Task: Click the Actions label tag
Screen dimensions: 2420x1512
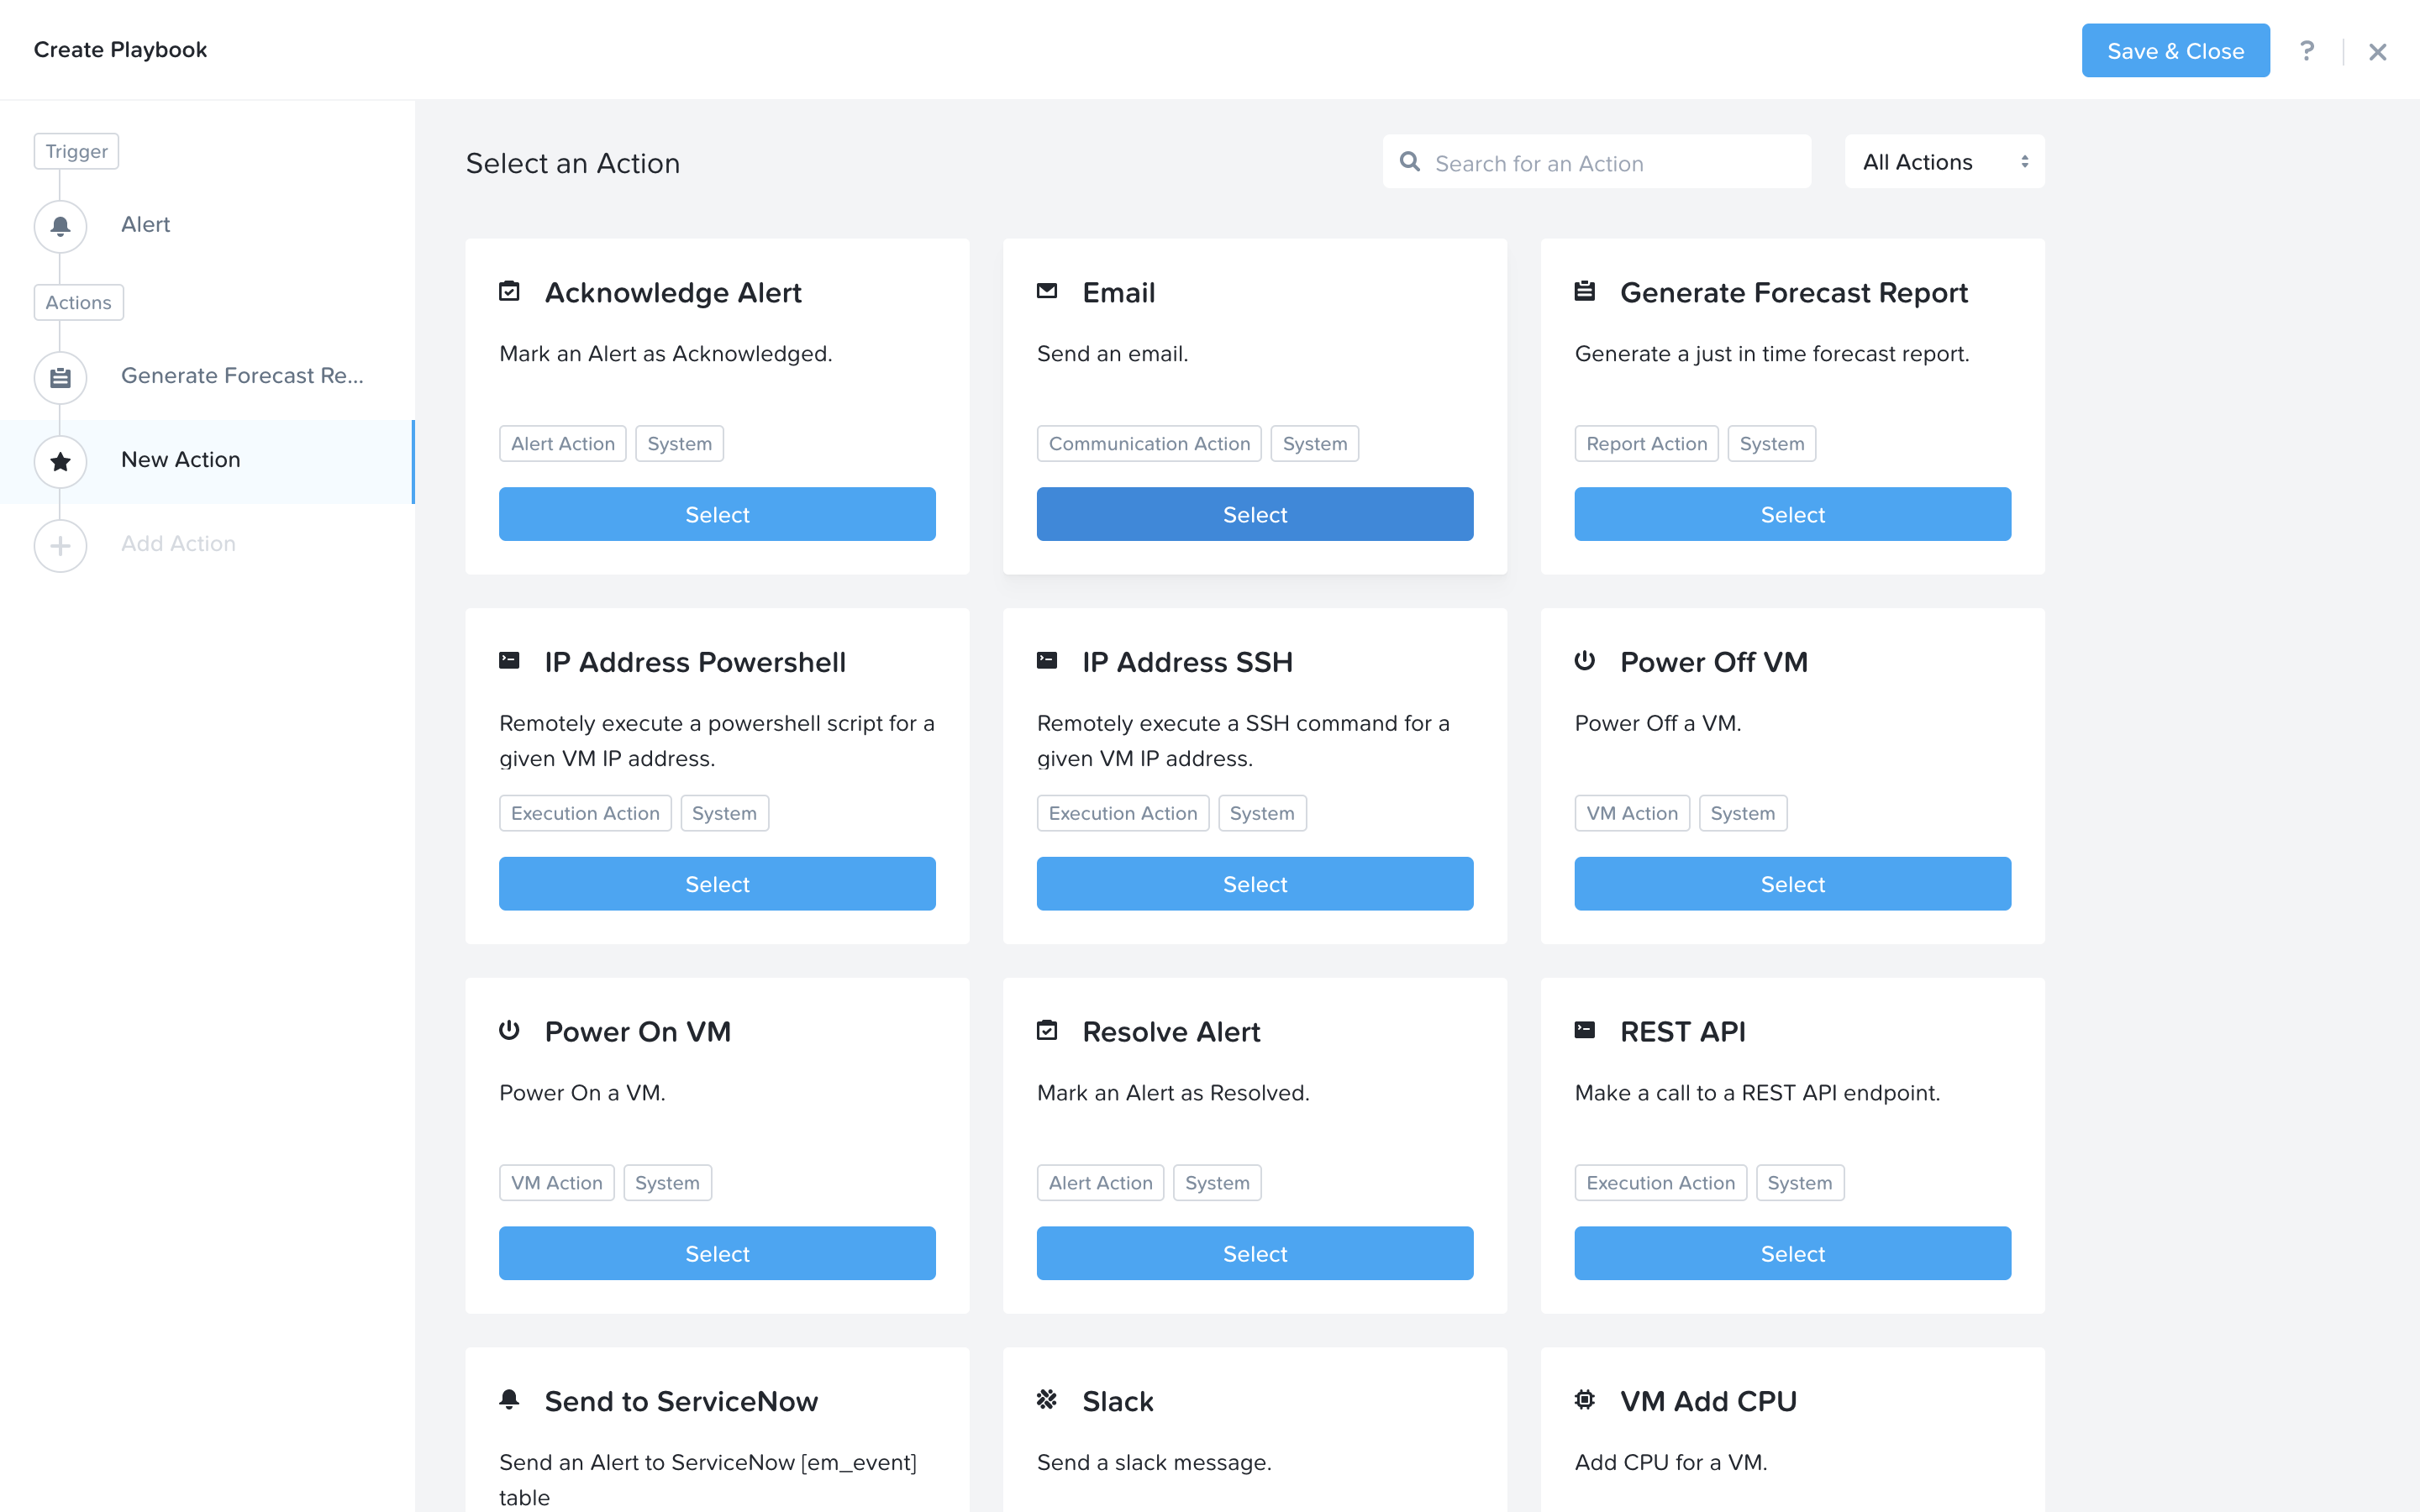Action: click(78, 302)
